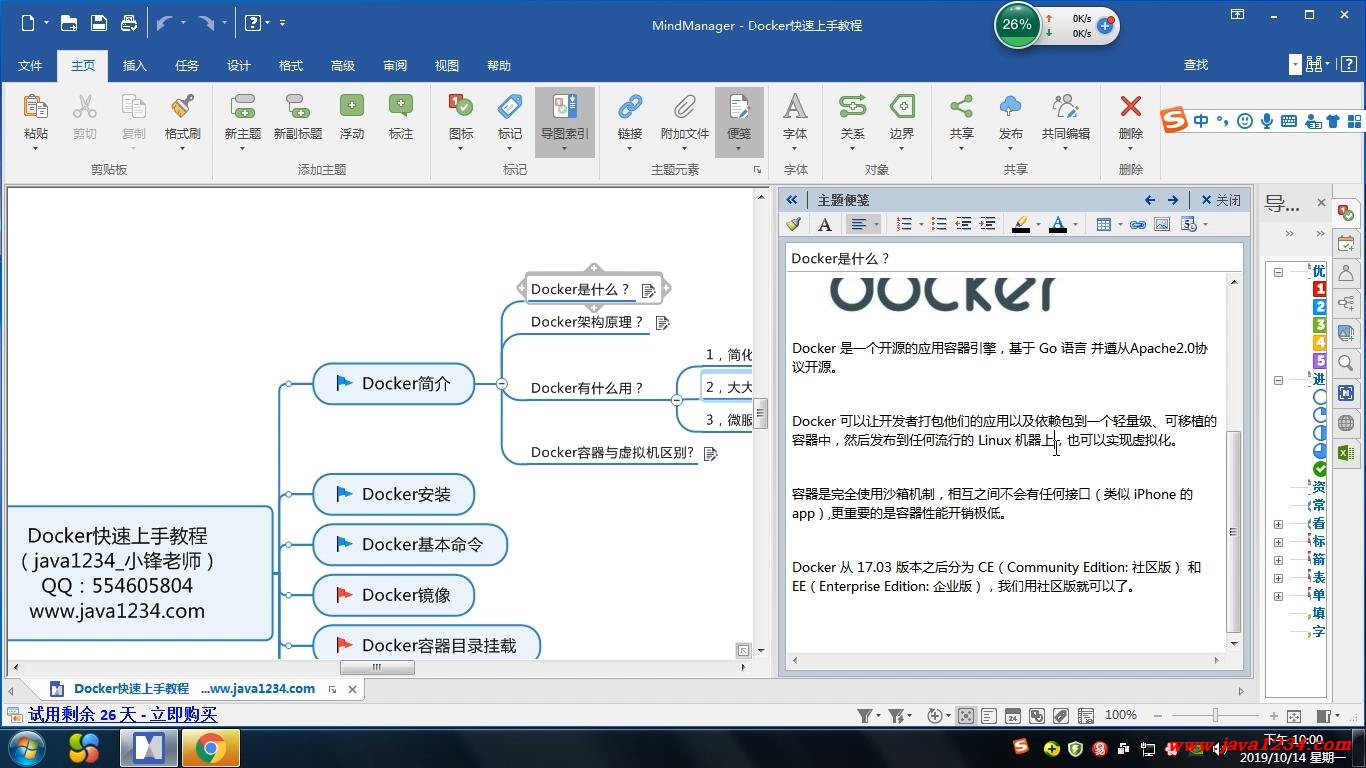The width and height of the screenshot is (1366, 768).
Task: Add a 新主题 new topic
Action: point(242,106)
